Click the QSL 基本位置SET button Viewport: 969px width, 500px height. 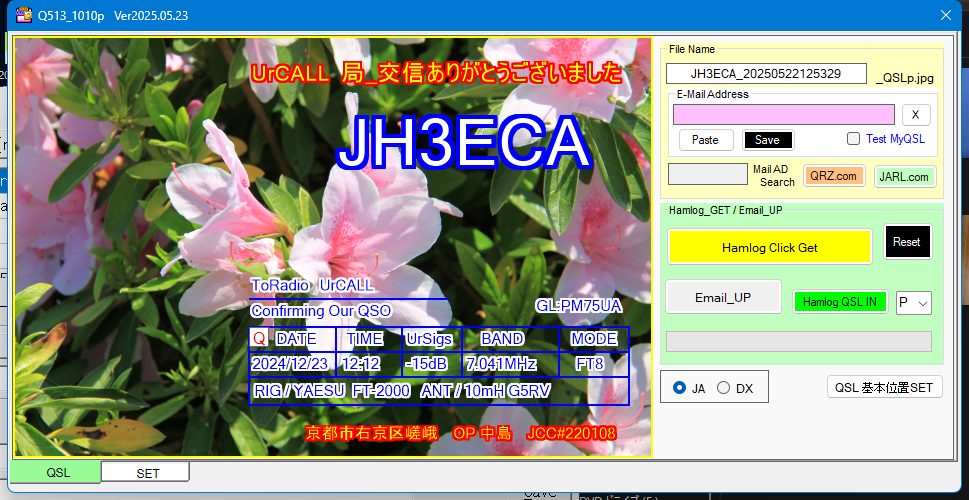click(884, 388)
